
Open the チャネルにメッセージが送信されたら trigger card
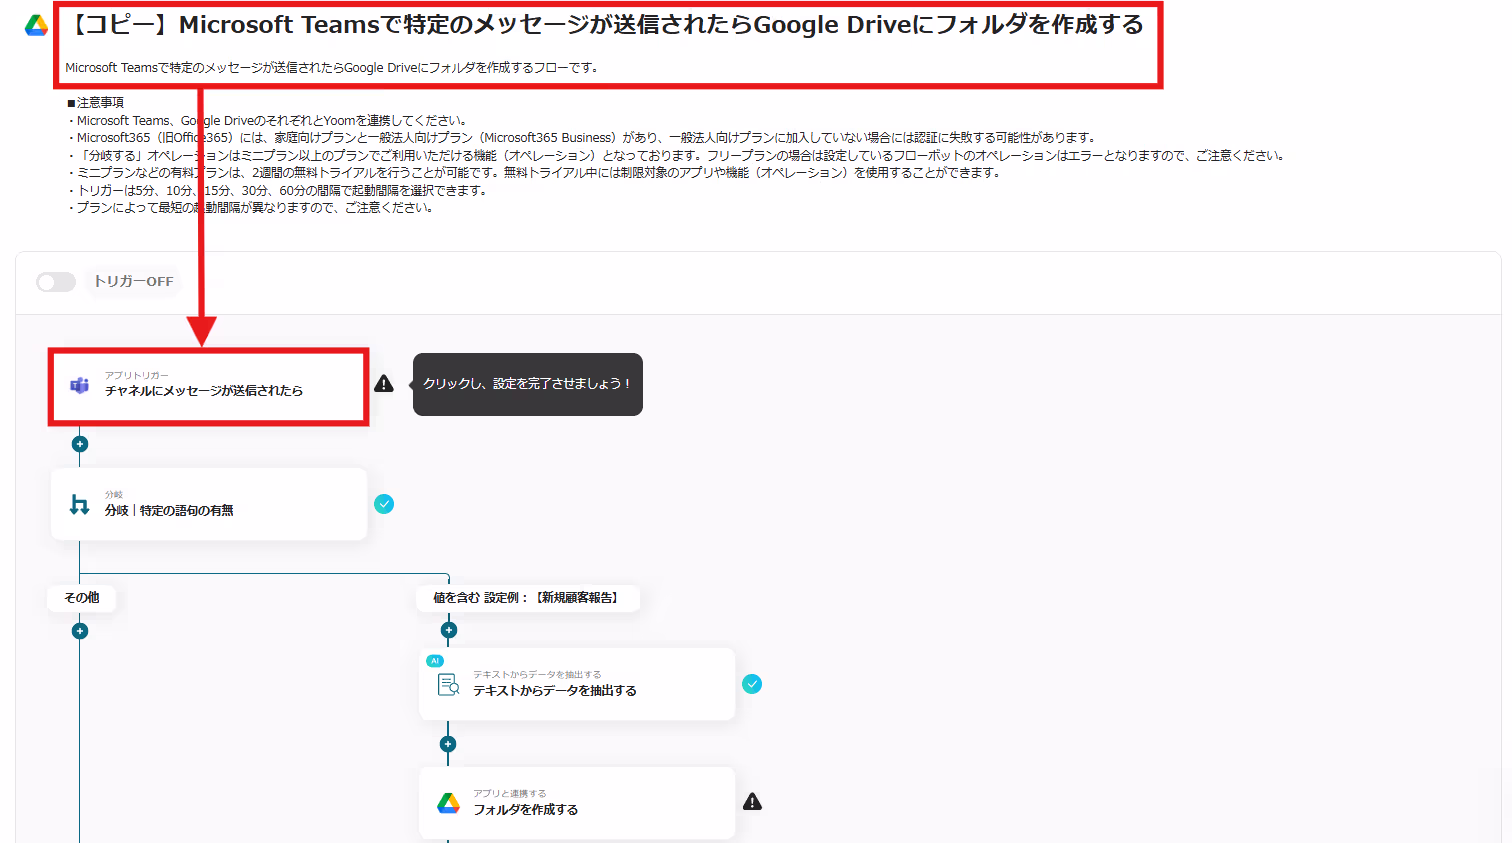(x=209, y=386)
